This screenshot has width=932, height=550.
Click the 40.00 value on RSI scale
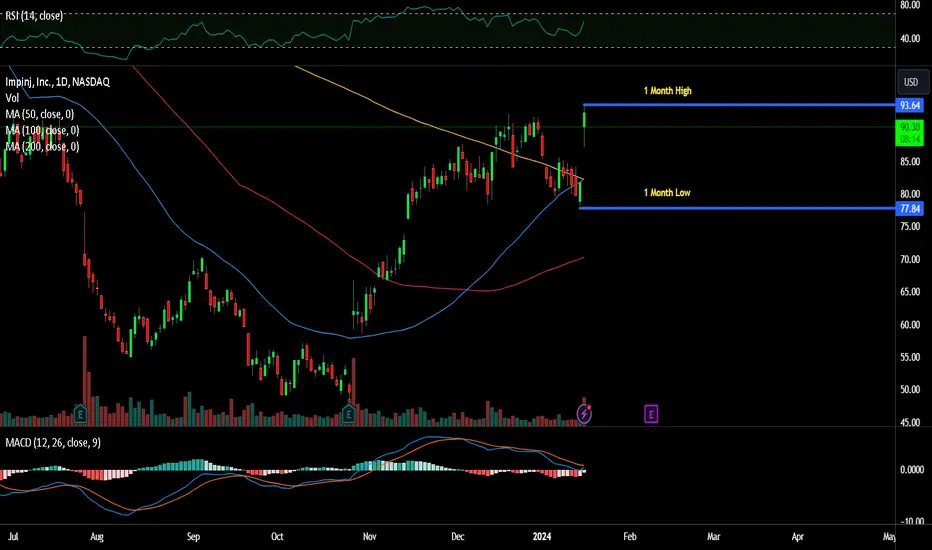pyautogui.click(x=910, y=39)
